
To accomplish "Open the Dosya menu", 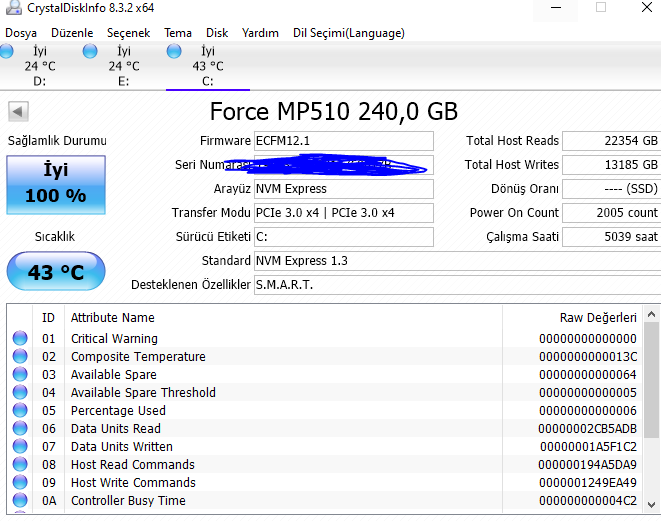I will (x=21, y=33).
